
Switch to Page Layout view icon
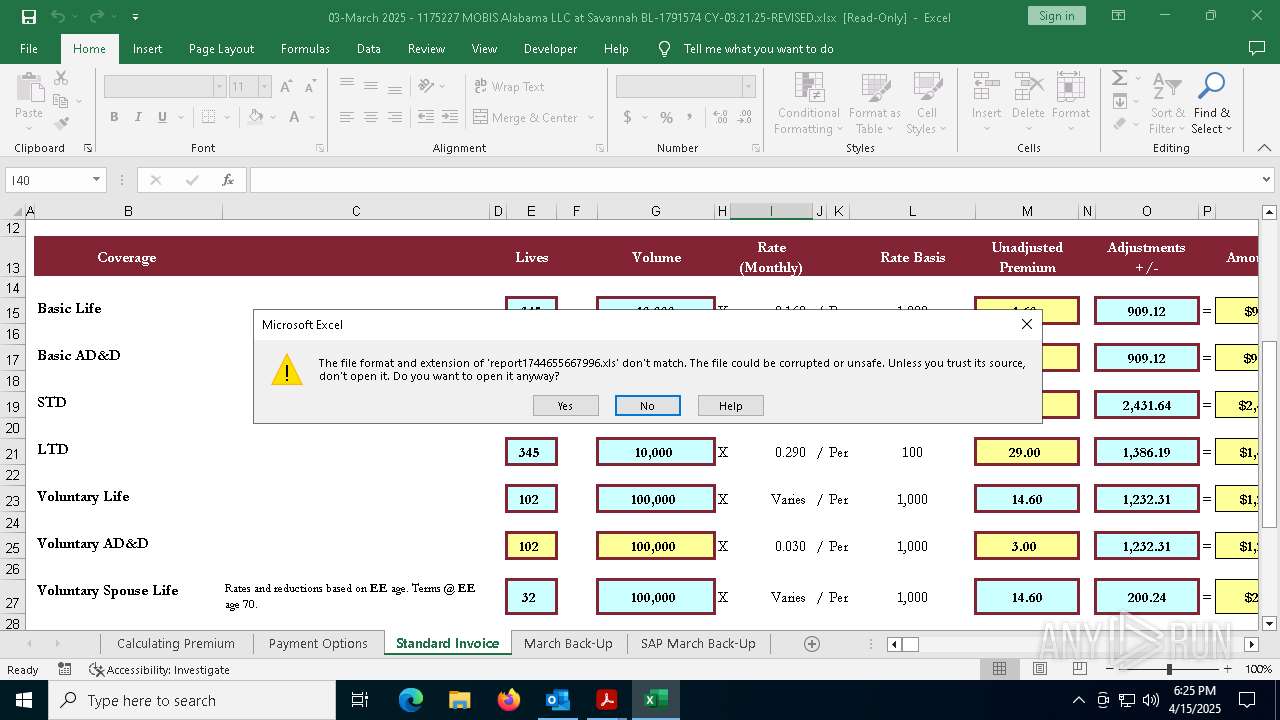1040,669
